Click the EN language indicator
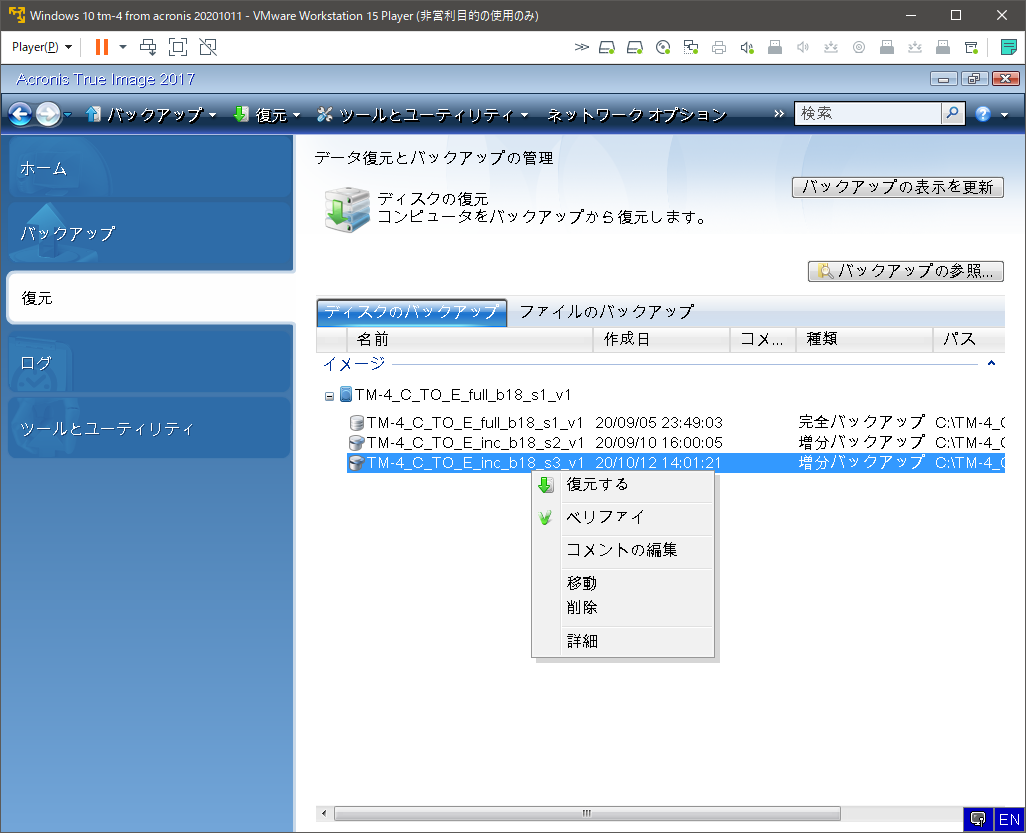 [x=1009, y=819]
